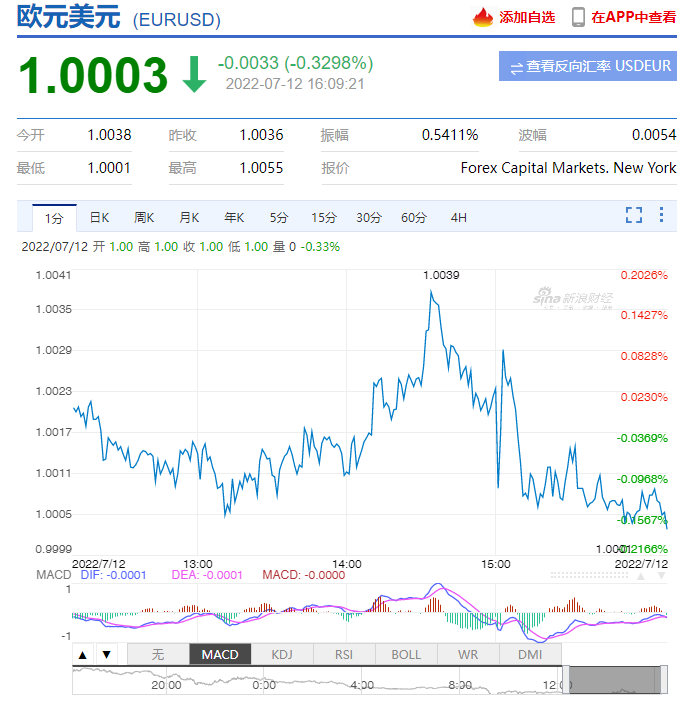
Task: Click the 添加自选 link
Action: (x=527, y=17)
